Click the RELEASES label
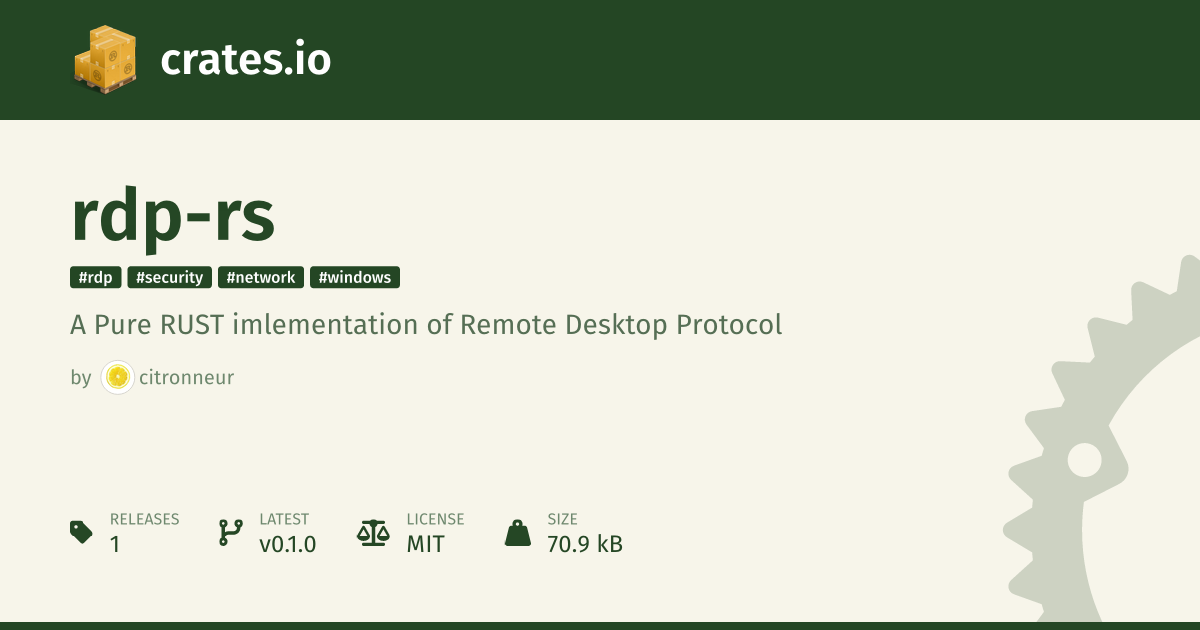 click(145, 520)
